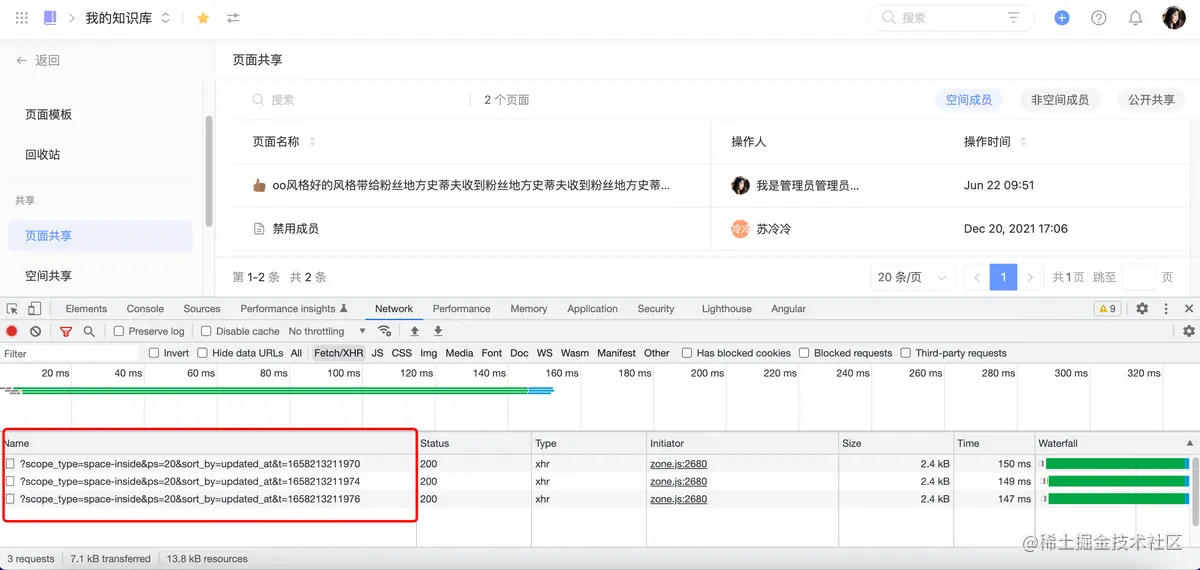Open the help question mark icon
1200x570 pixels.
pyautogui.click(x=1098, y=18)
